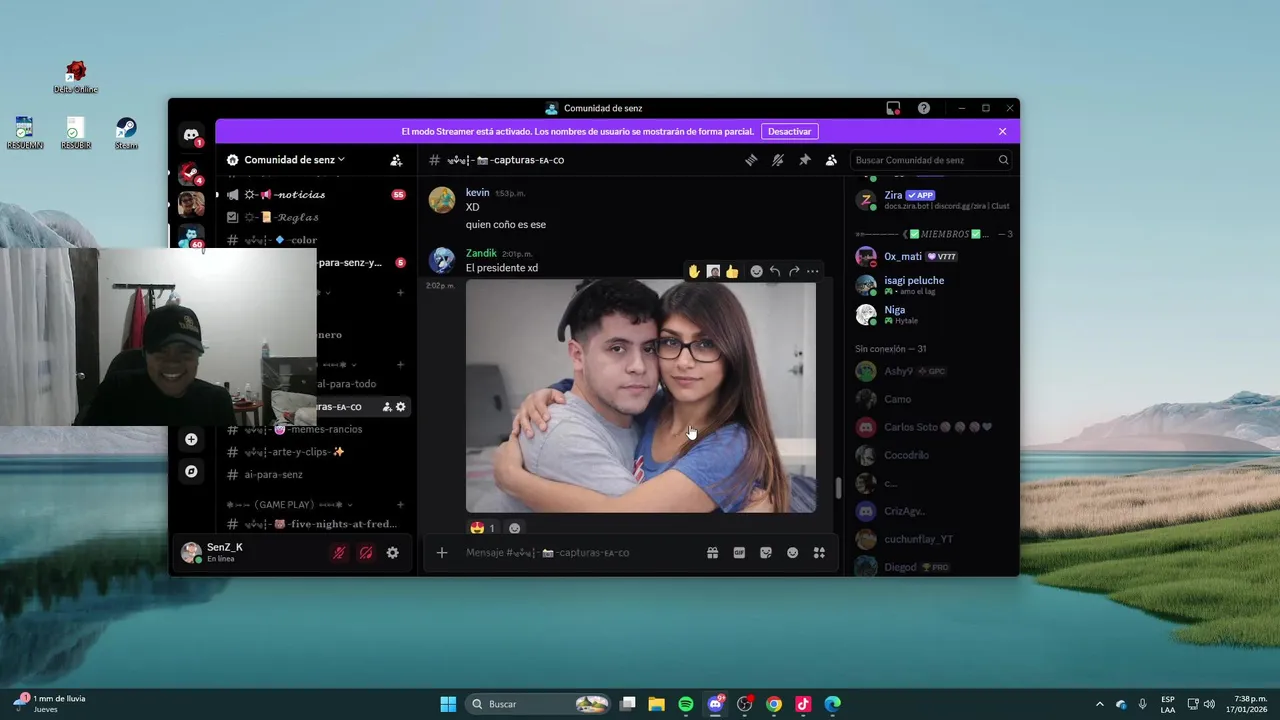Screen dimensions: 1280x720
Task: Open 0x_mati member entry
Action: (932, 257)
